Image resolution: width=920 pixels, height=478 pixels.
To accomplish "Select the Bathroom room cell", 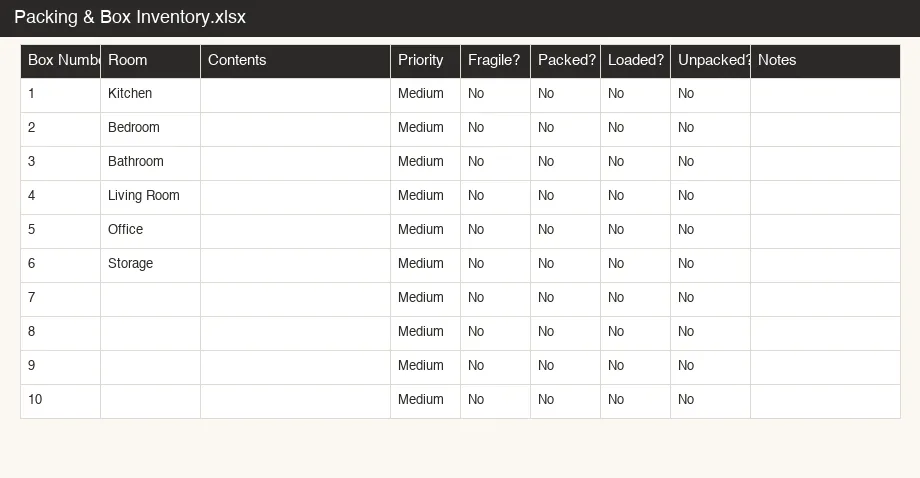I will click(x=150, y=163).
